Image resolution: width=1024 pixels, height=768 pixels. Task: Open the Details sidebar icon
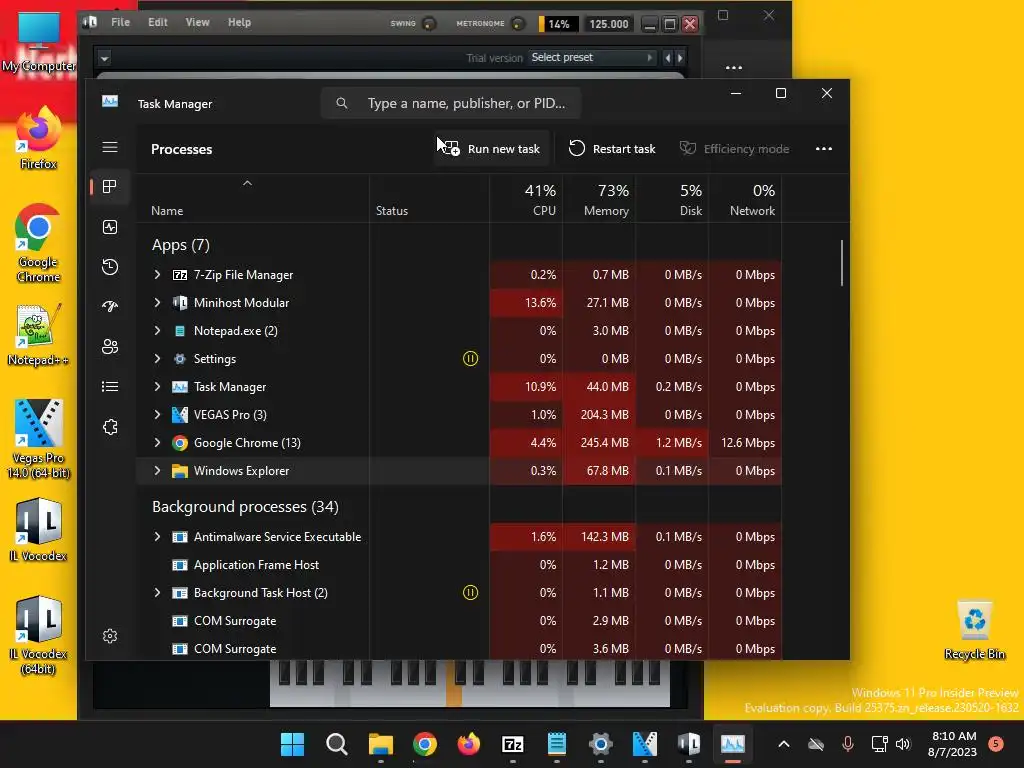[x=110, y=387]
